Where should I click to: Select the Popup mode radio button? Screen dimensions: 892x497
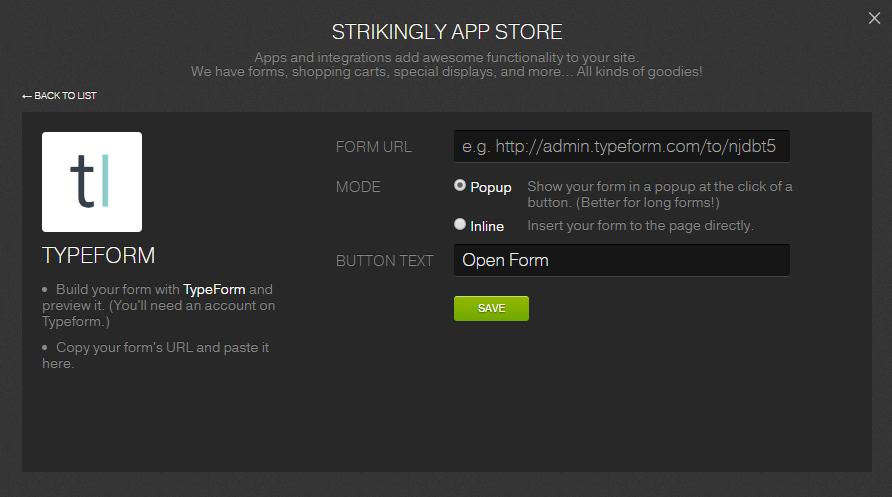[x=460, y=185]
